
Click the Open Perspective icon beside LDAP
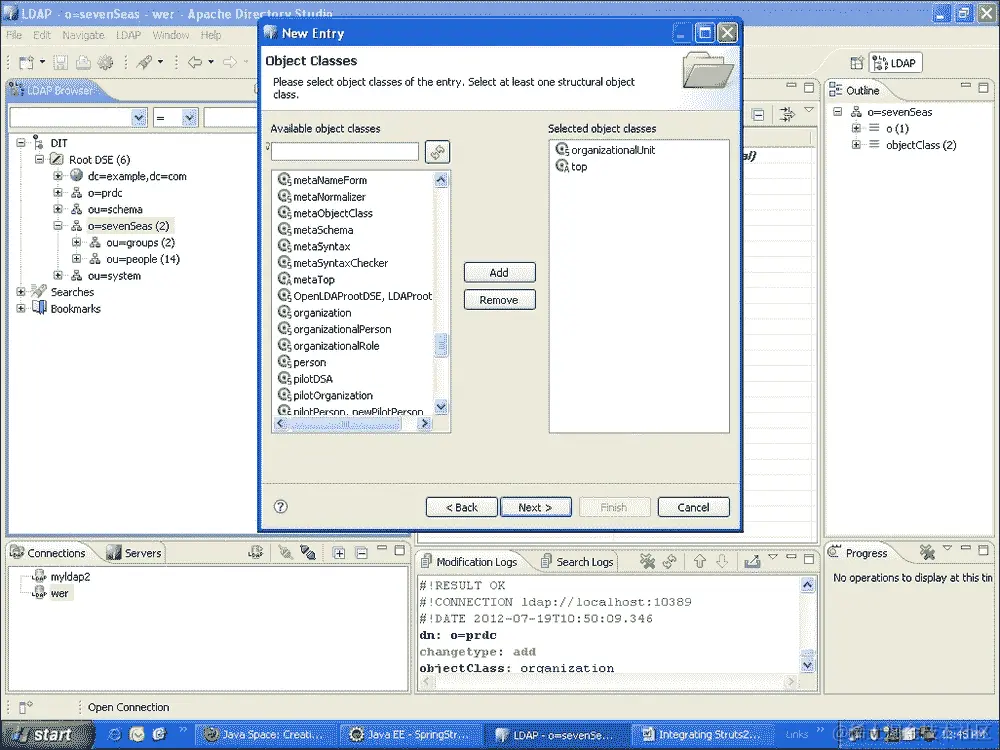[x=857, y=63]
